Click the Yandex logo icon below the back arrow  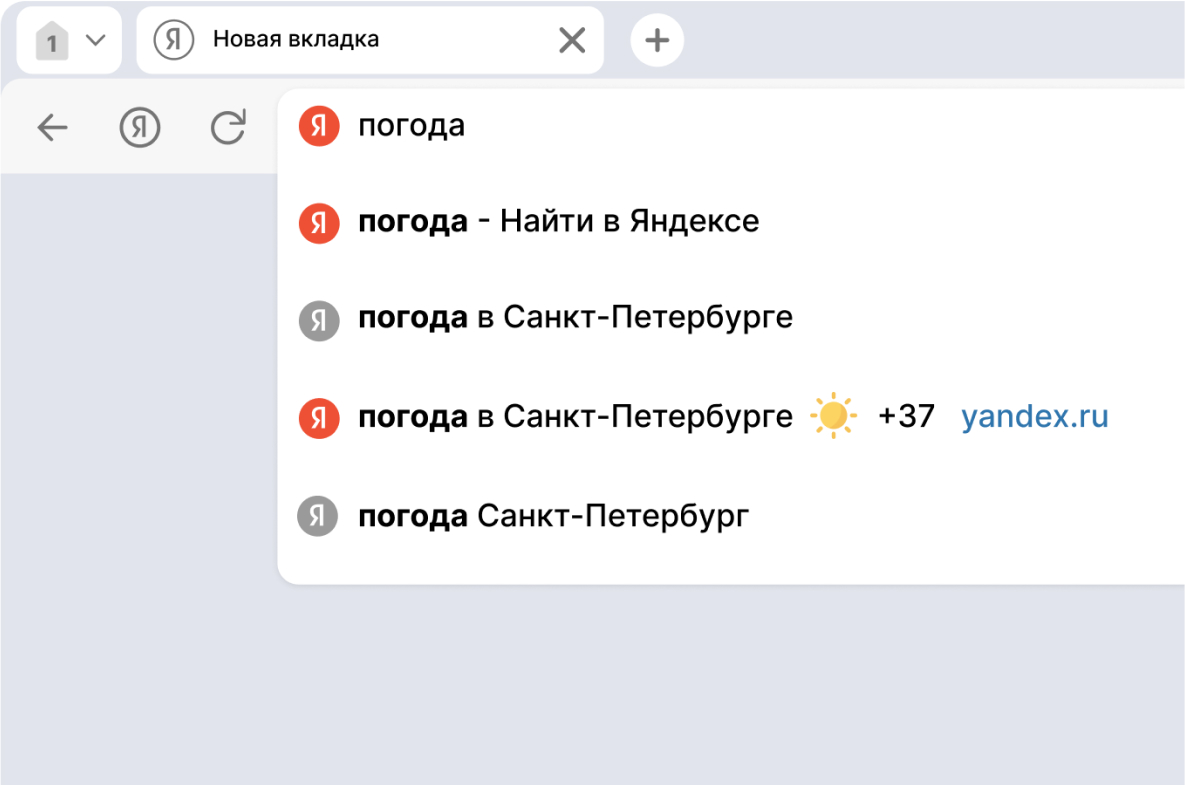139,127
